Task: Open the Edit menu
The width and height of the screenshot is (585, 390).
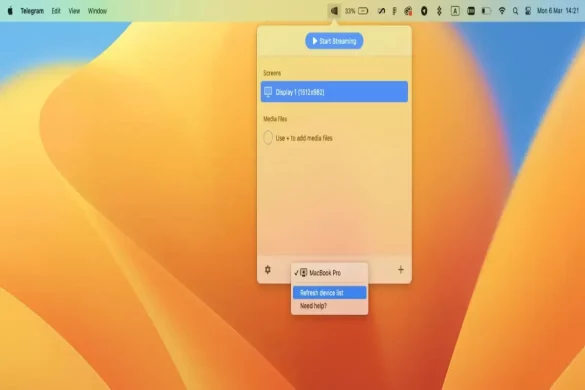Action: tap(56, 11)
